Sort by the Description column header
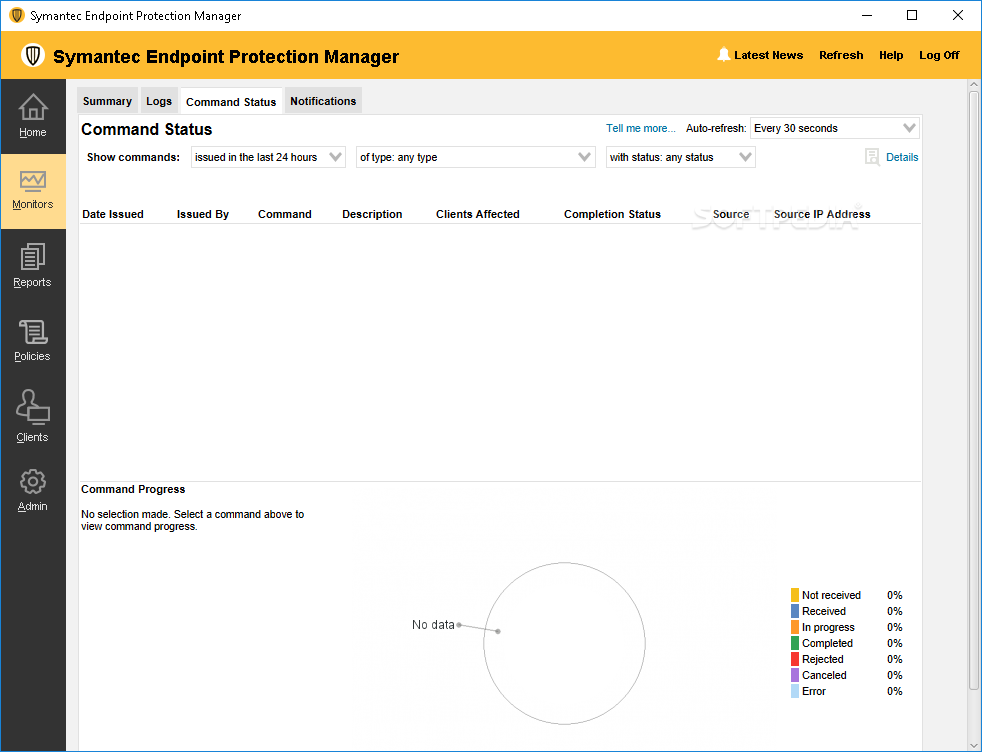 [372, 214]
